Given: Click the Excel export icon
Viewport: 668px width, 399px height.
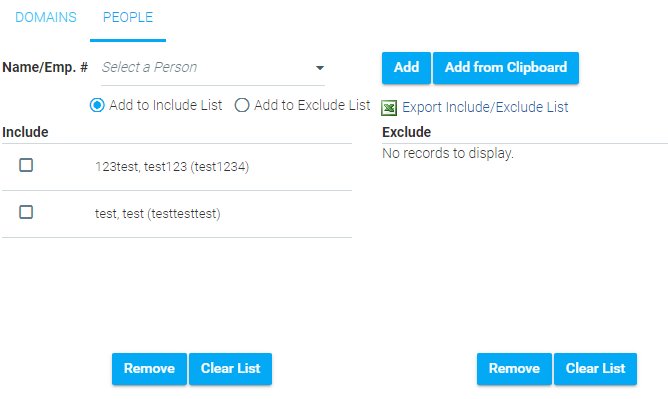Looking at the screenshot, I should point(389,108).
